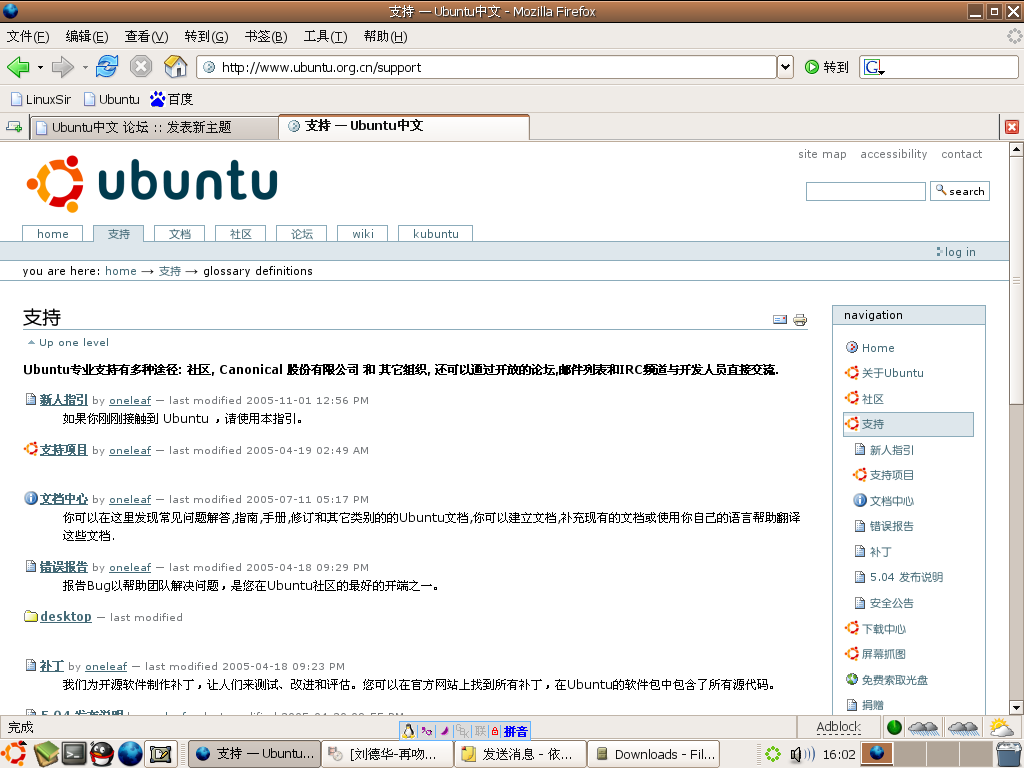This screenshot has width=1024, height=768.
Task: Launch the terminal icon on the panel
Action: pyautogui.click(x=74, y=754)
